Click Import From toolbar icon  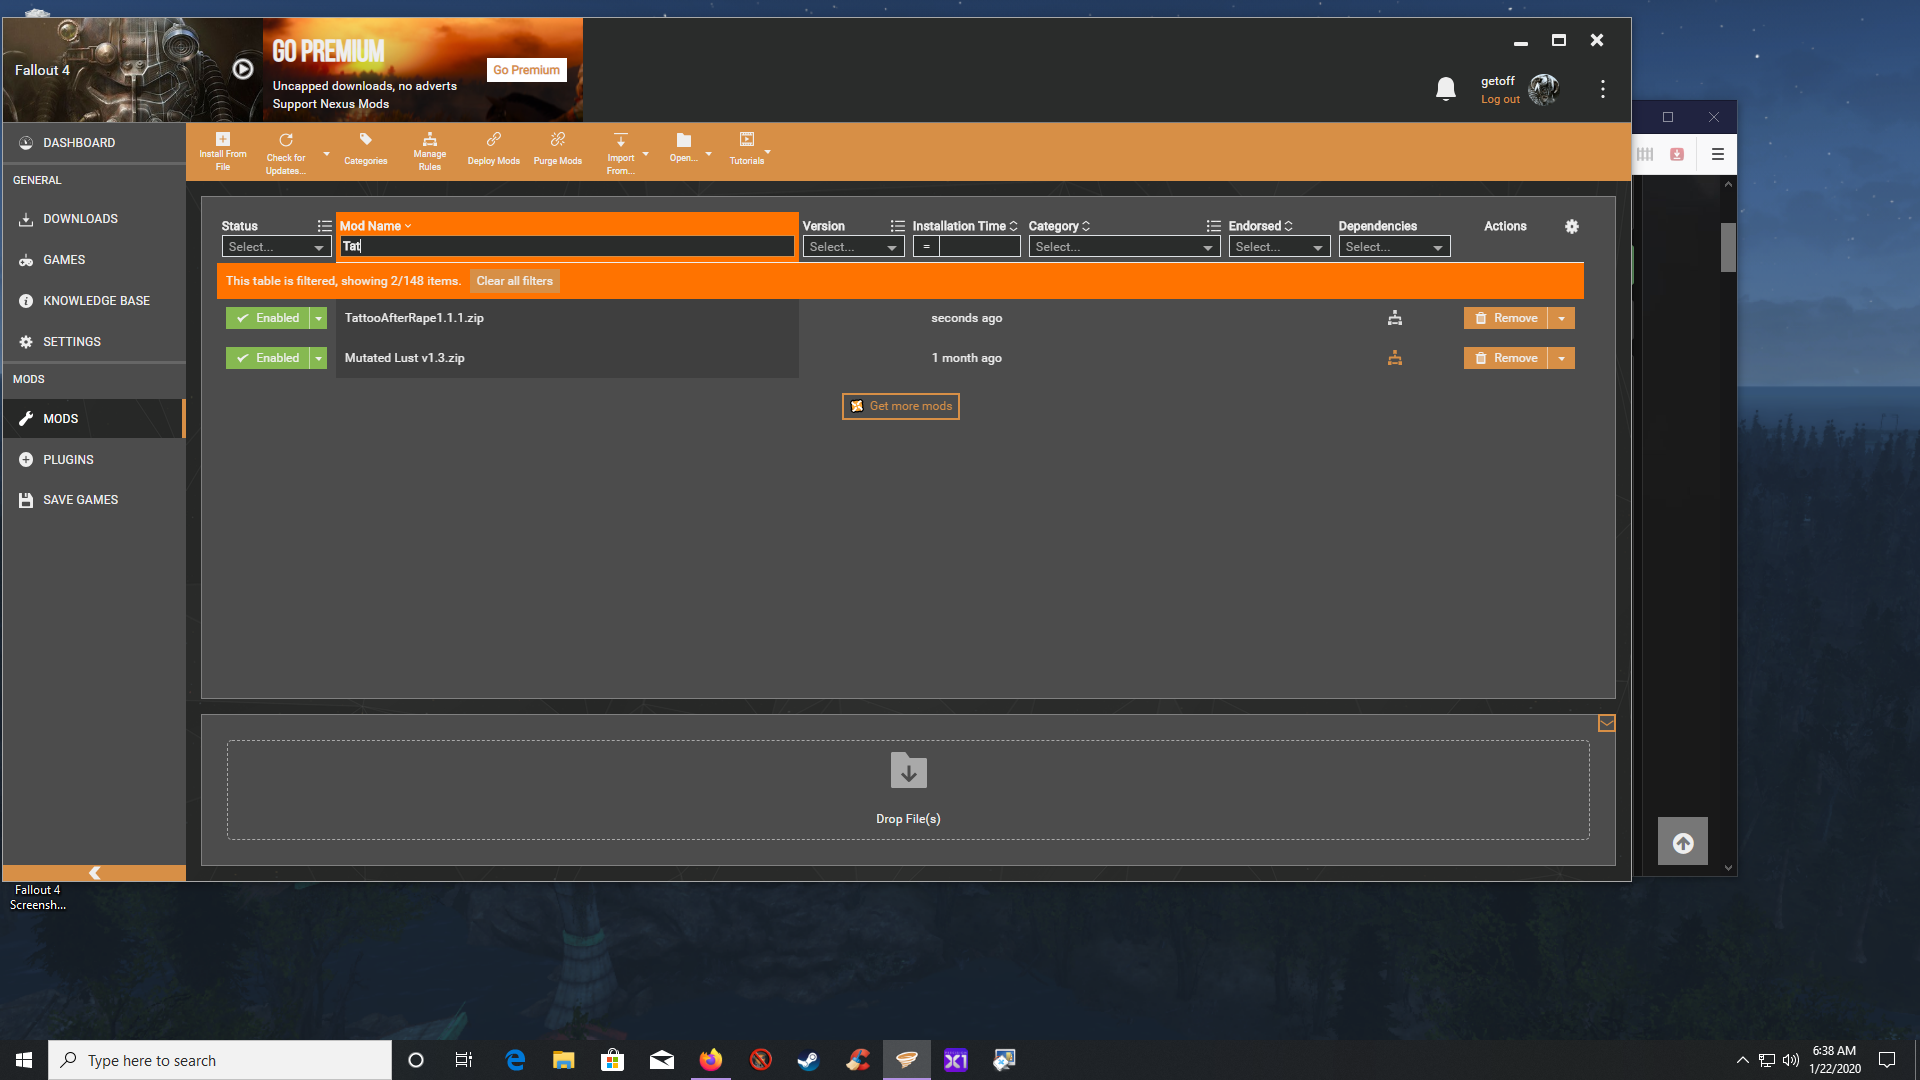(620, 153)
